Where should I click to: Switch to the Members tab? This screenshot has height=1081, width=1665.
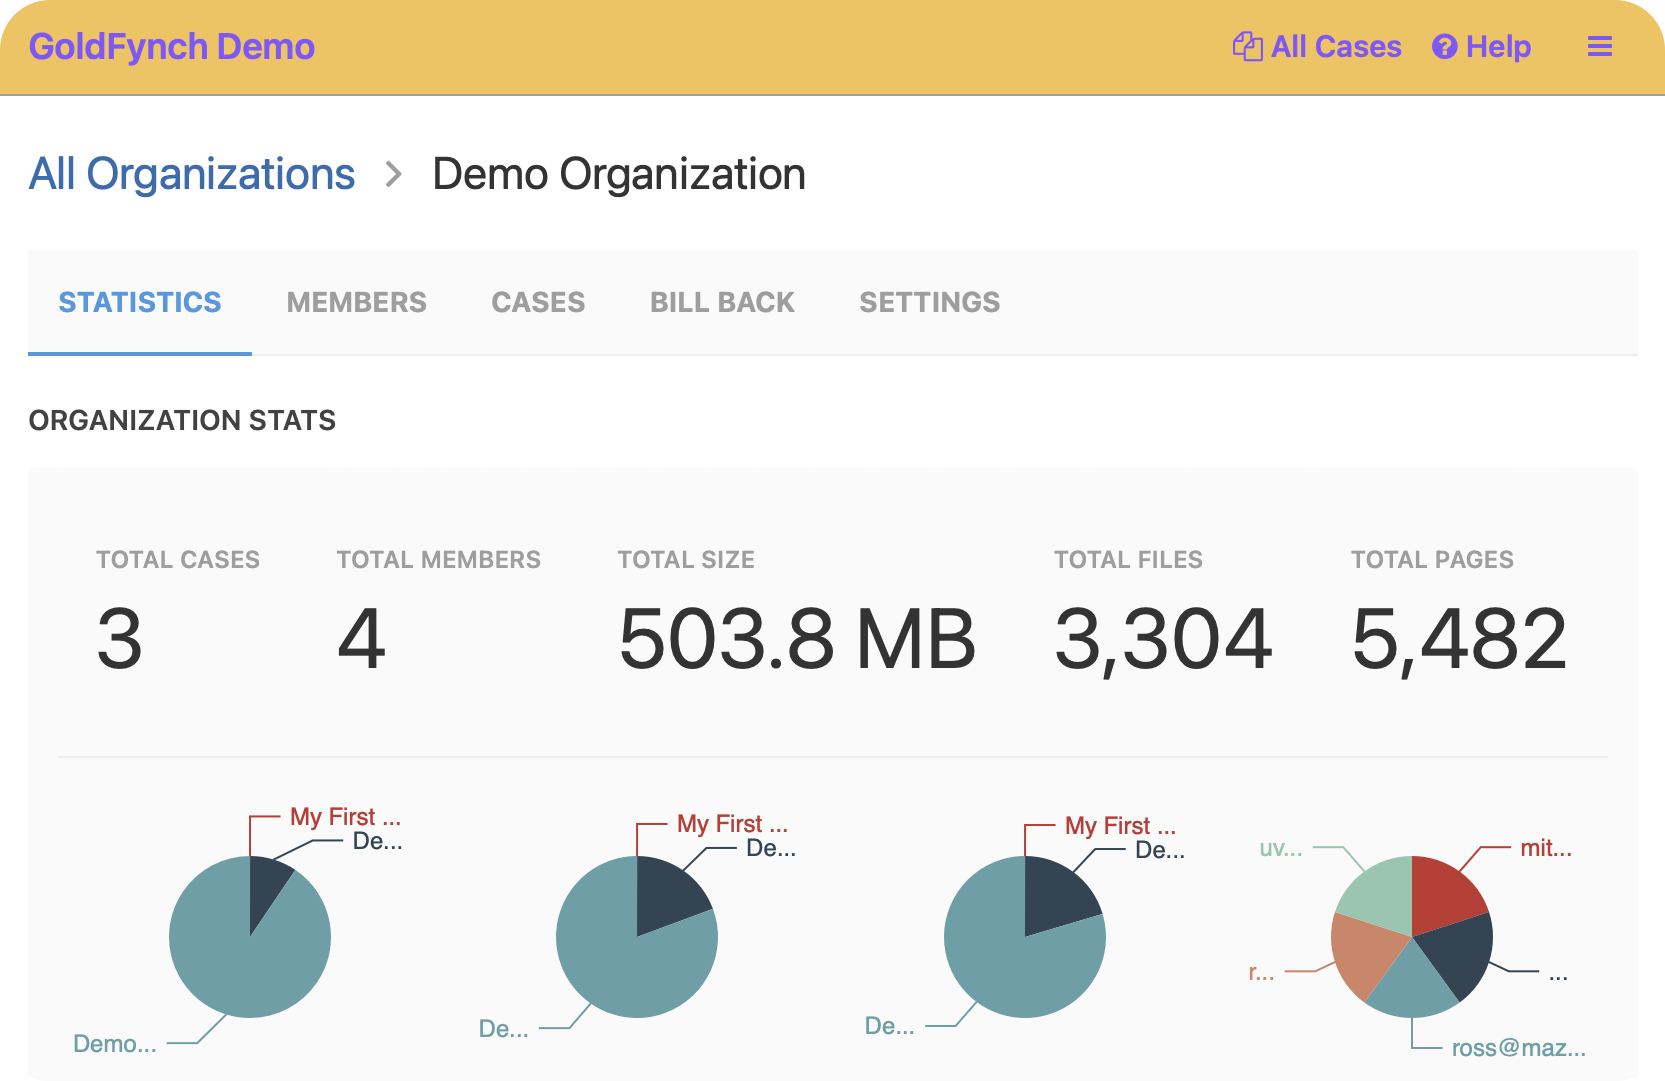pyautogui.click(x=356, y=302)
